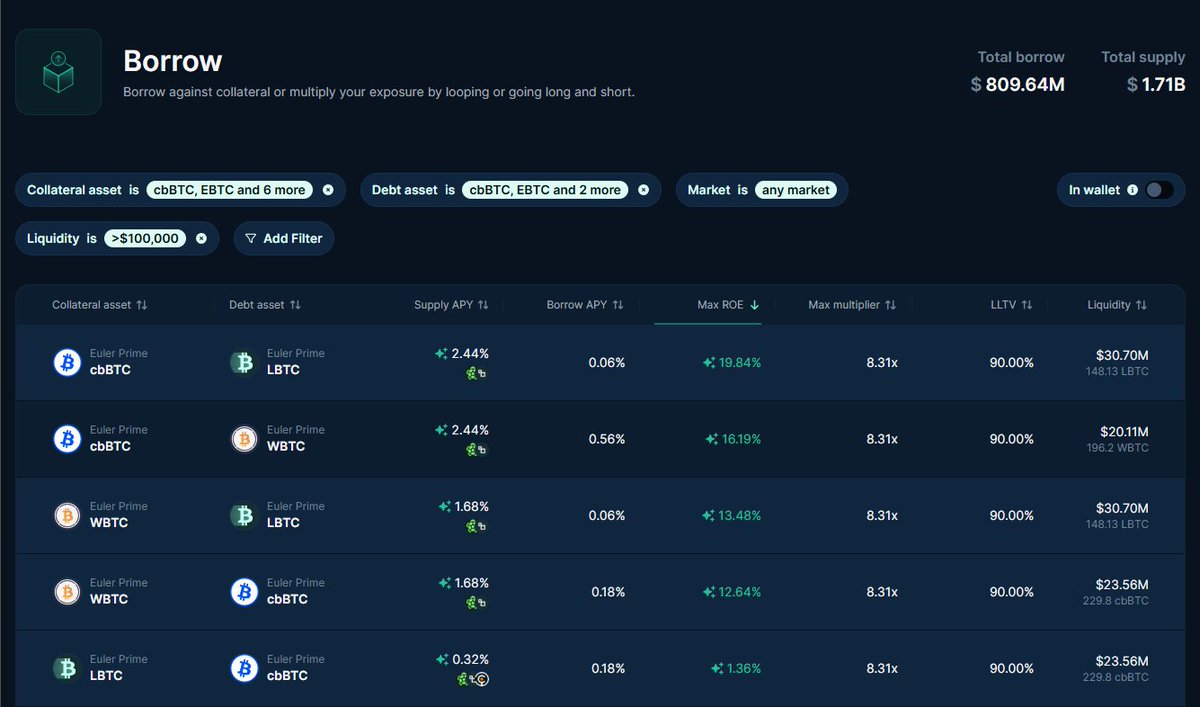Click cbBTC collateral icon in cbBTC/LBTC row

point(67,362)
